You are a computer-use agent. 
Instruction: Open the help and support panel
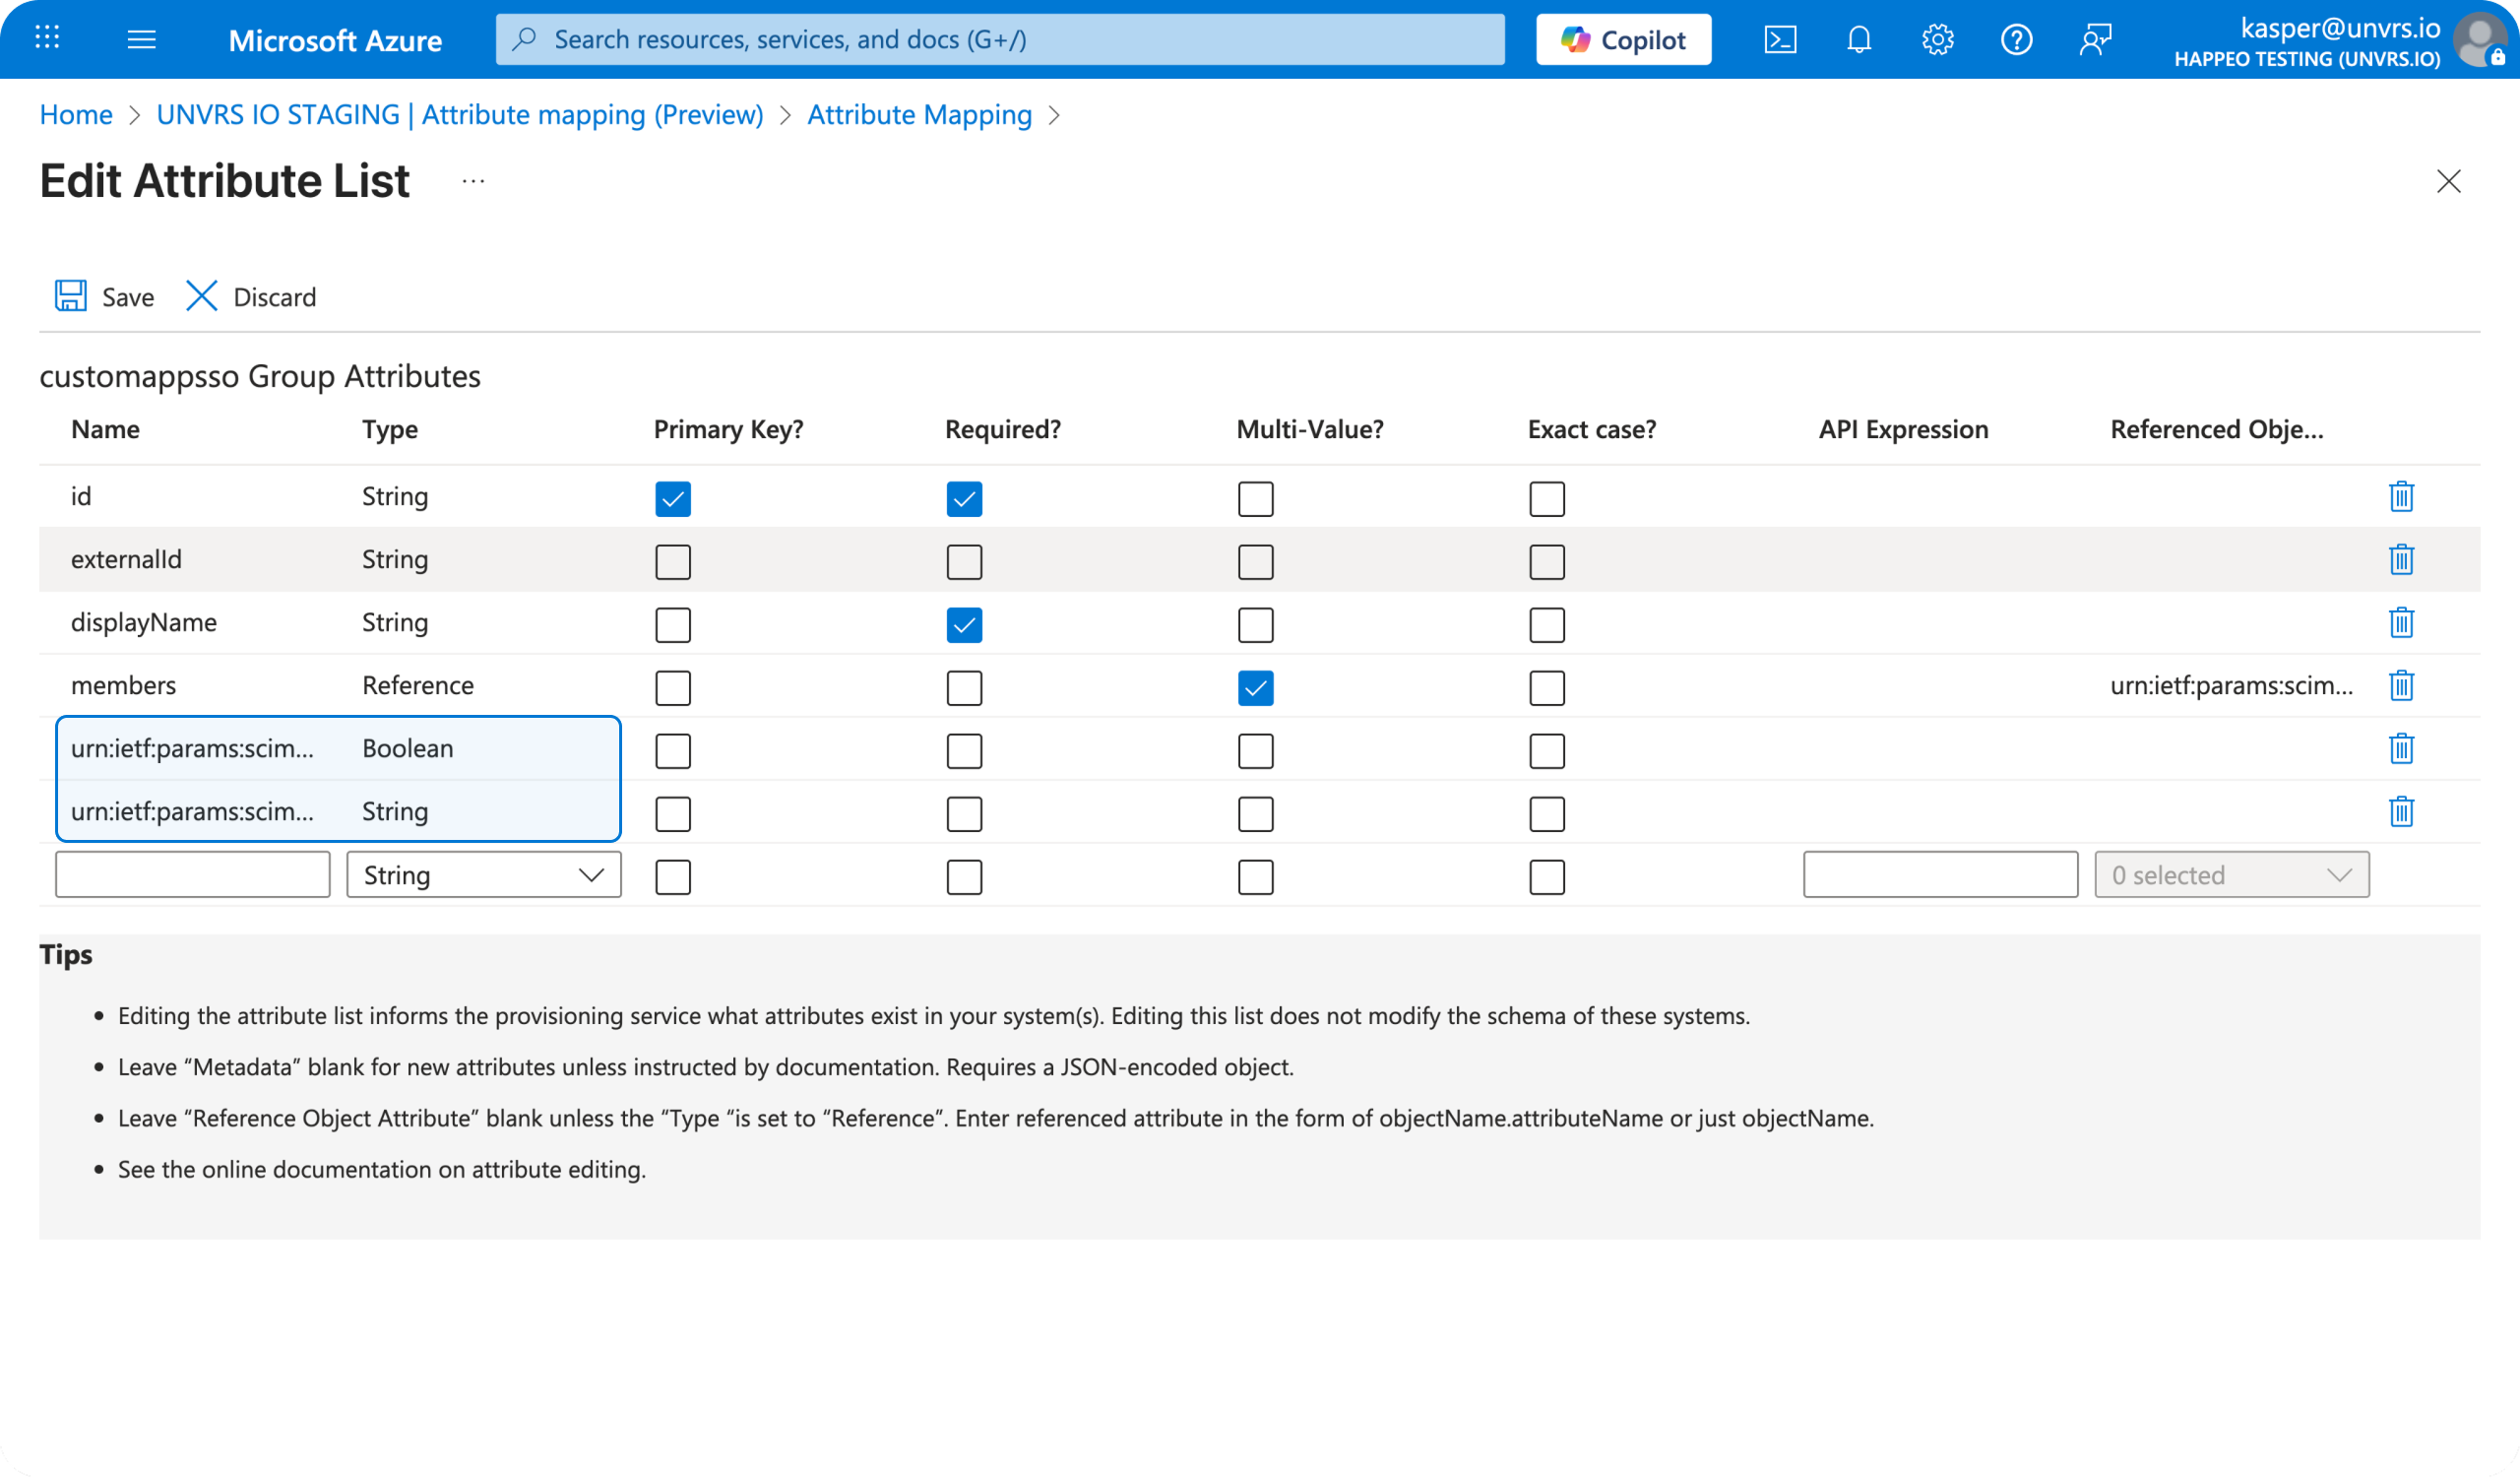pos(2017,39)
